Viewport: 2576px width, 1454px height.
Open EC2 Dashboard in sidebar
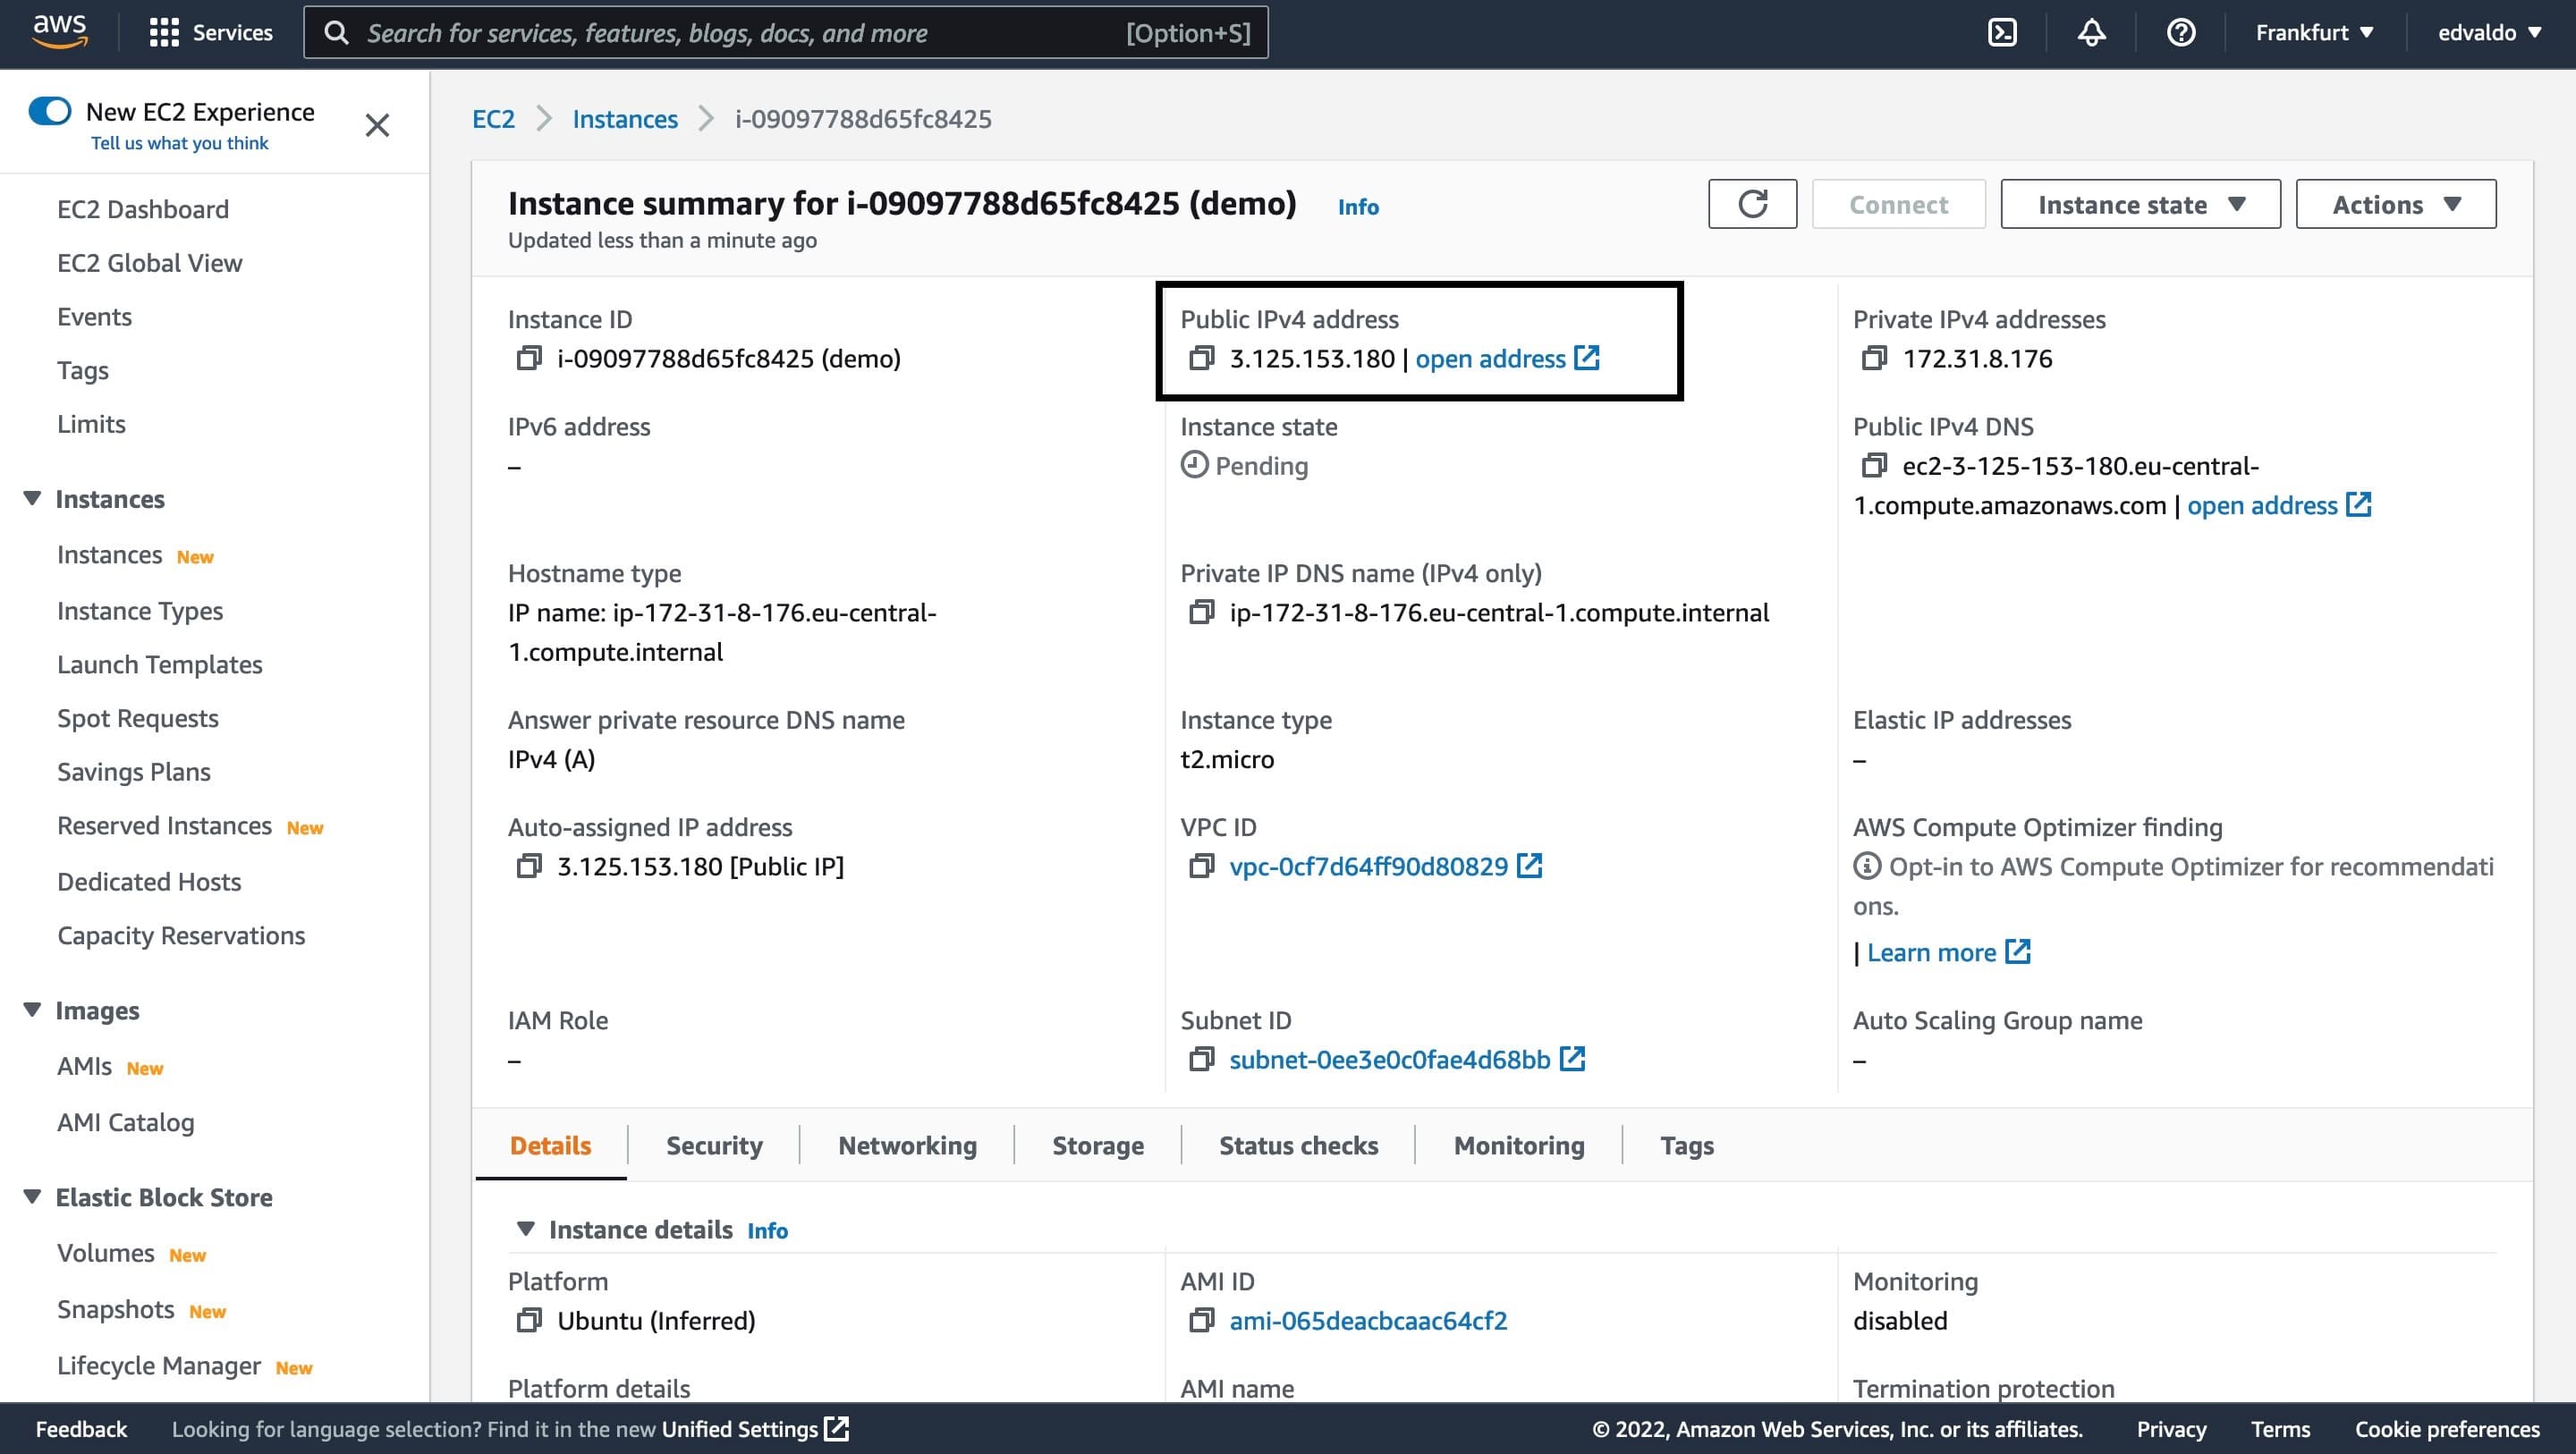pos(143,209)
